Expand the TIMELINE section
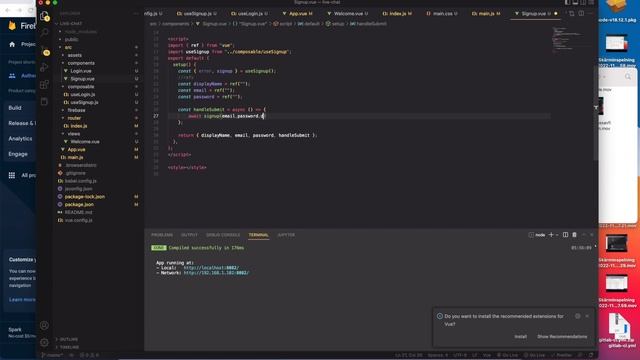Screen dimensions: 640x360 (x=67, y=347)
